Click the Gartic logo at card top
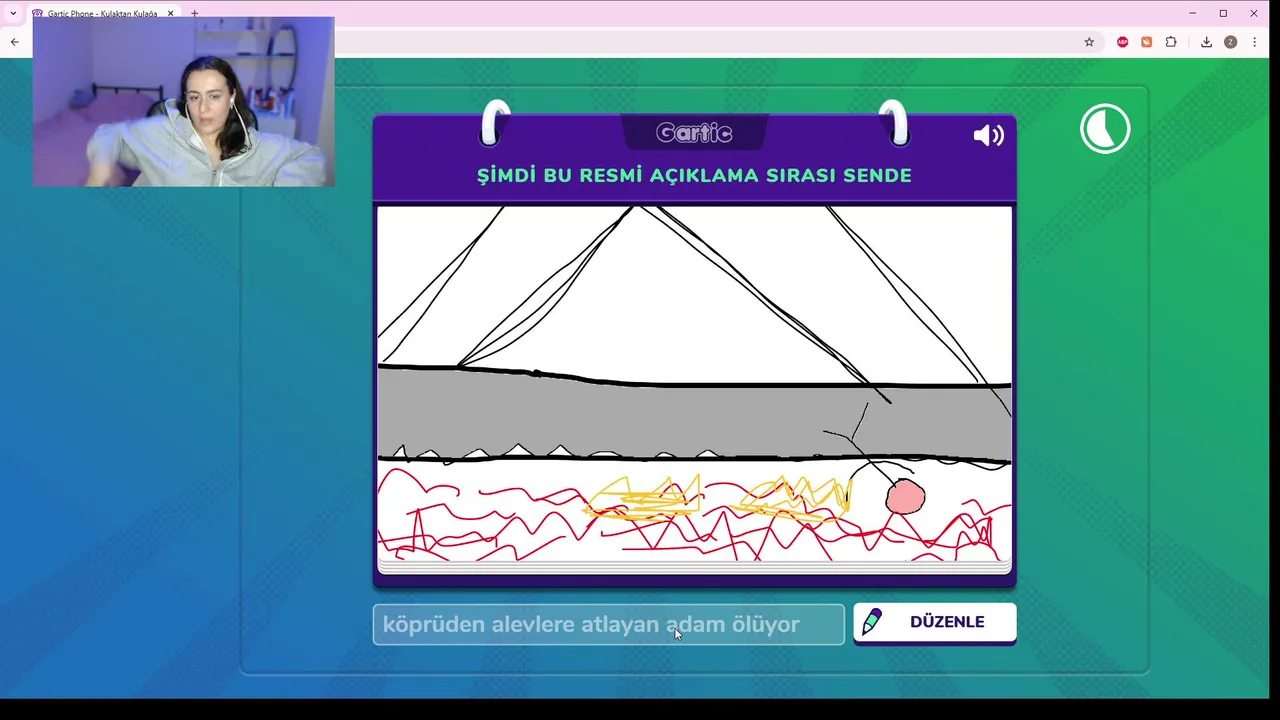Image resolution: width=1280 pixels, height=720 pixels. (694, 133)
